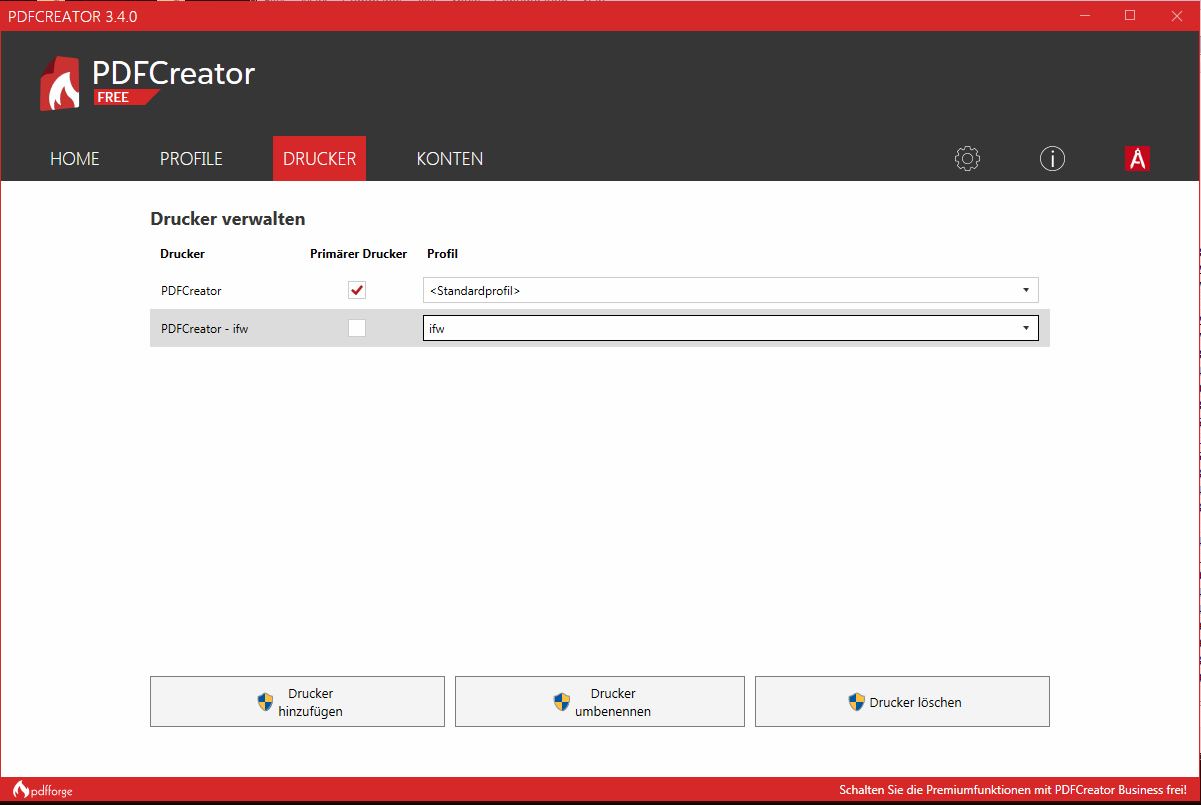Open the settings gear icon

tap(967, 158)
